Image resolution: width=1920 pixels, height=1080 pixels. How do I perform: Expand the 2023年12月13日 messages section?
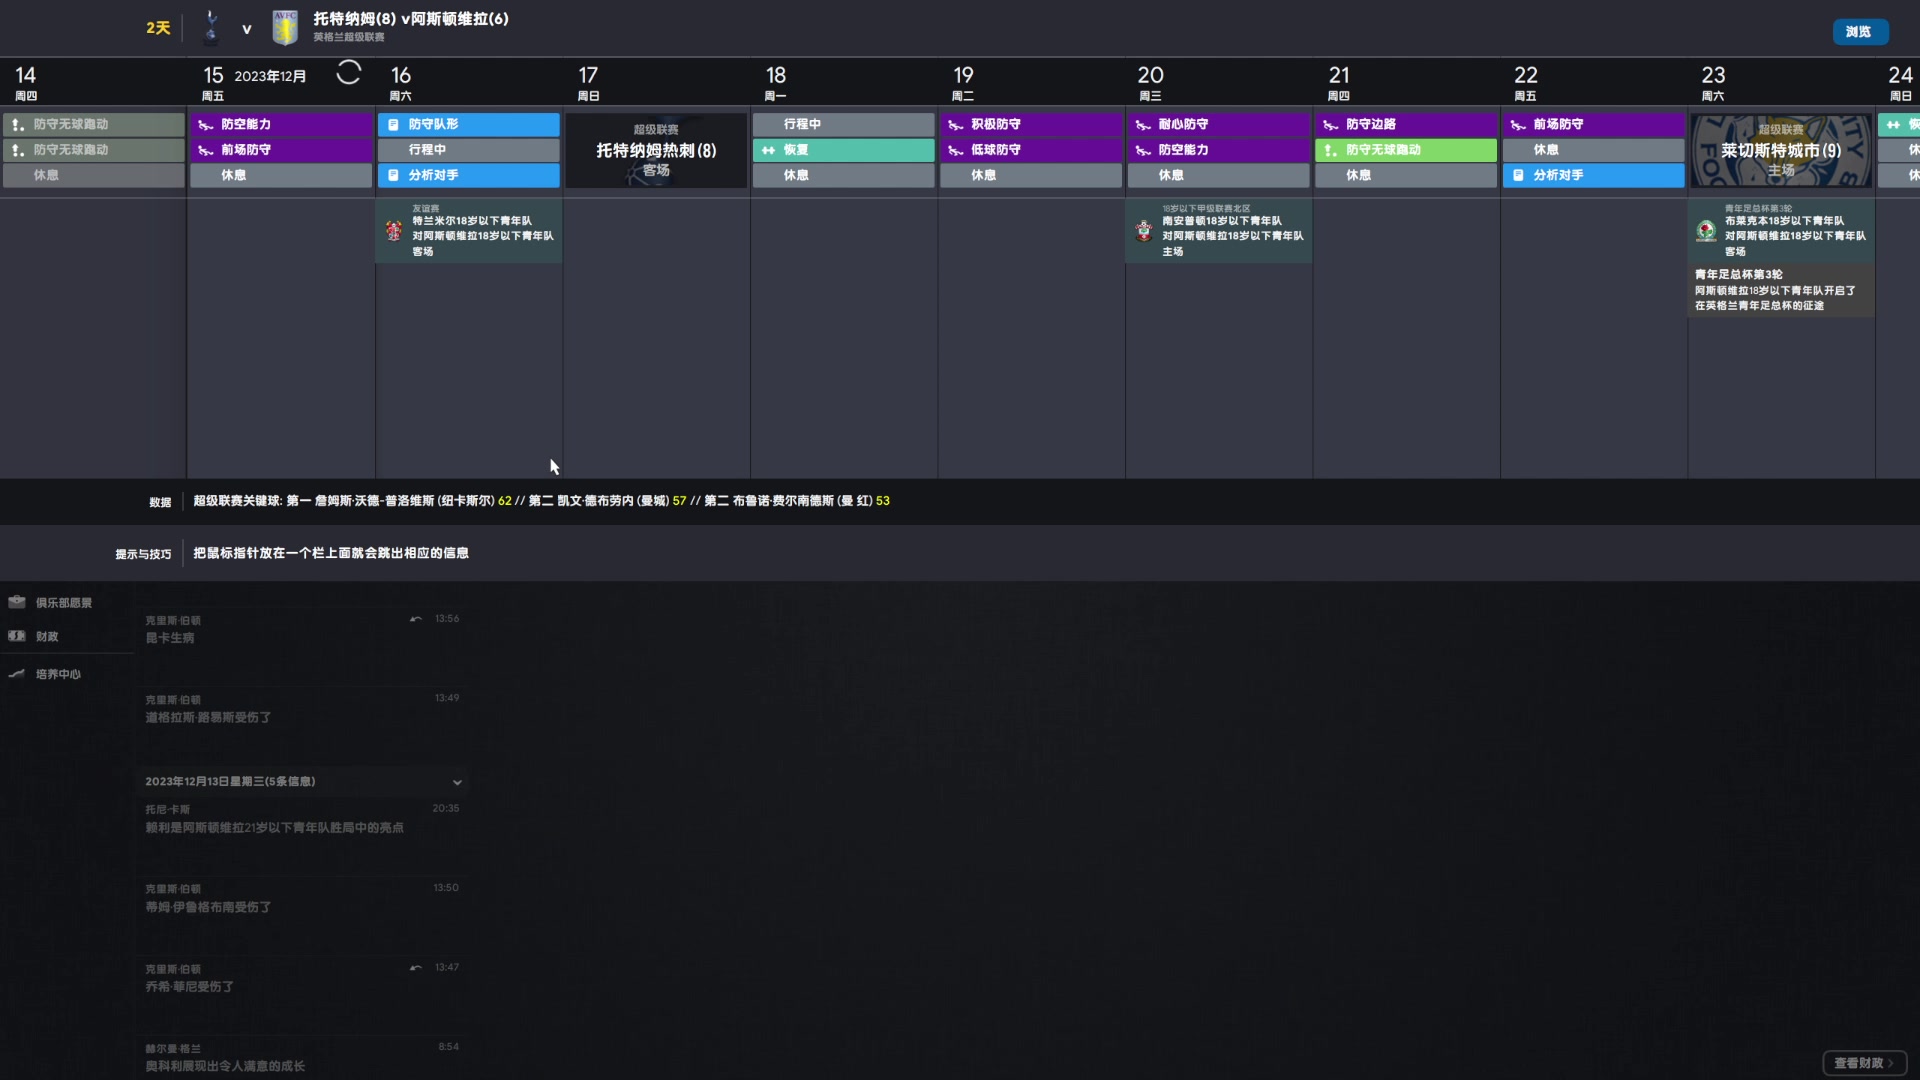456,781
